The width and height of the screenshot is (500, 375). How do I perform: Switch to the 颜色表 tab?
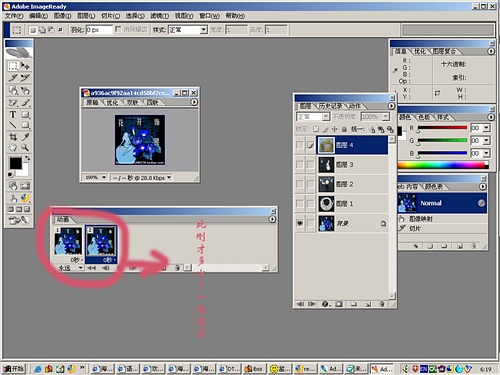[434, 187]
